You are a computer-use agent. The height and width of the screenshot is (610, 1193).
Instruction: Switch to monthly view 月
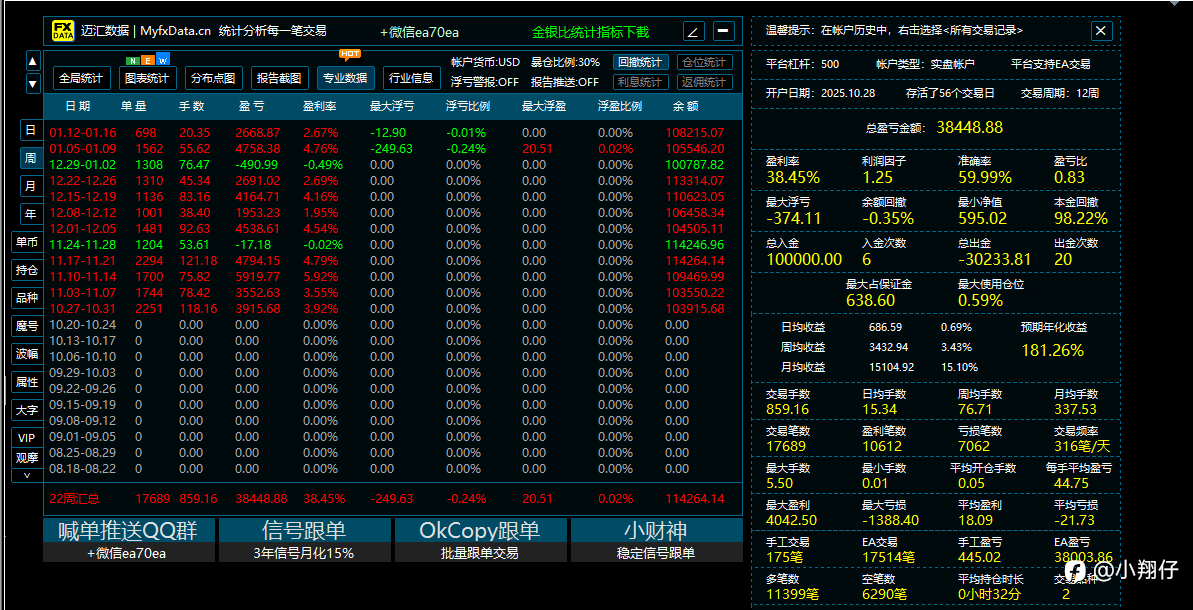click(30, 186)
